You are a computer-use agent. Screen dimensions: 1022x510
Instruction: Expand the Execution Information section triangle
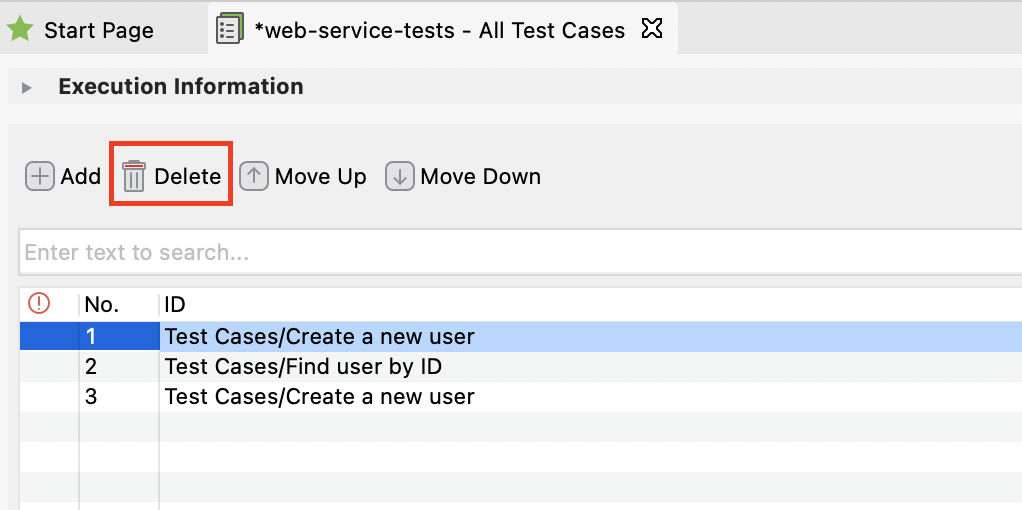coord(28,88)
